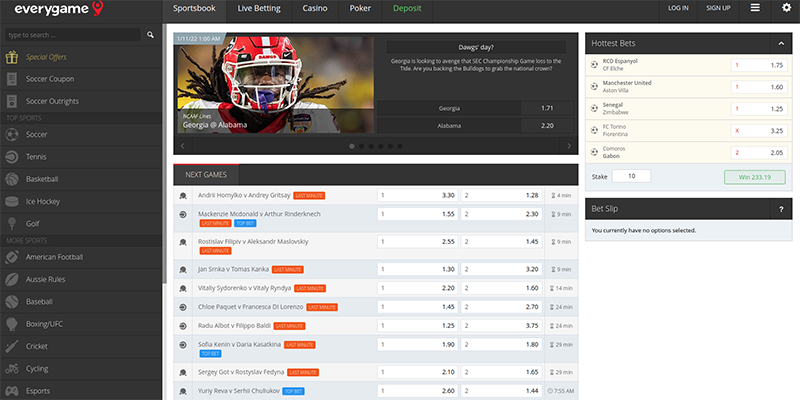The image size is (800, 400).
Task: Select odds 1.90 for Sofia Kenin
Action: tap(417, 344)
